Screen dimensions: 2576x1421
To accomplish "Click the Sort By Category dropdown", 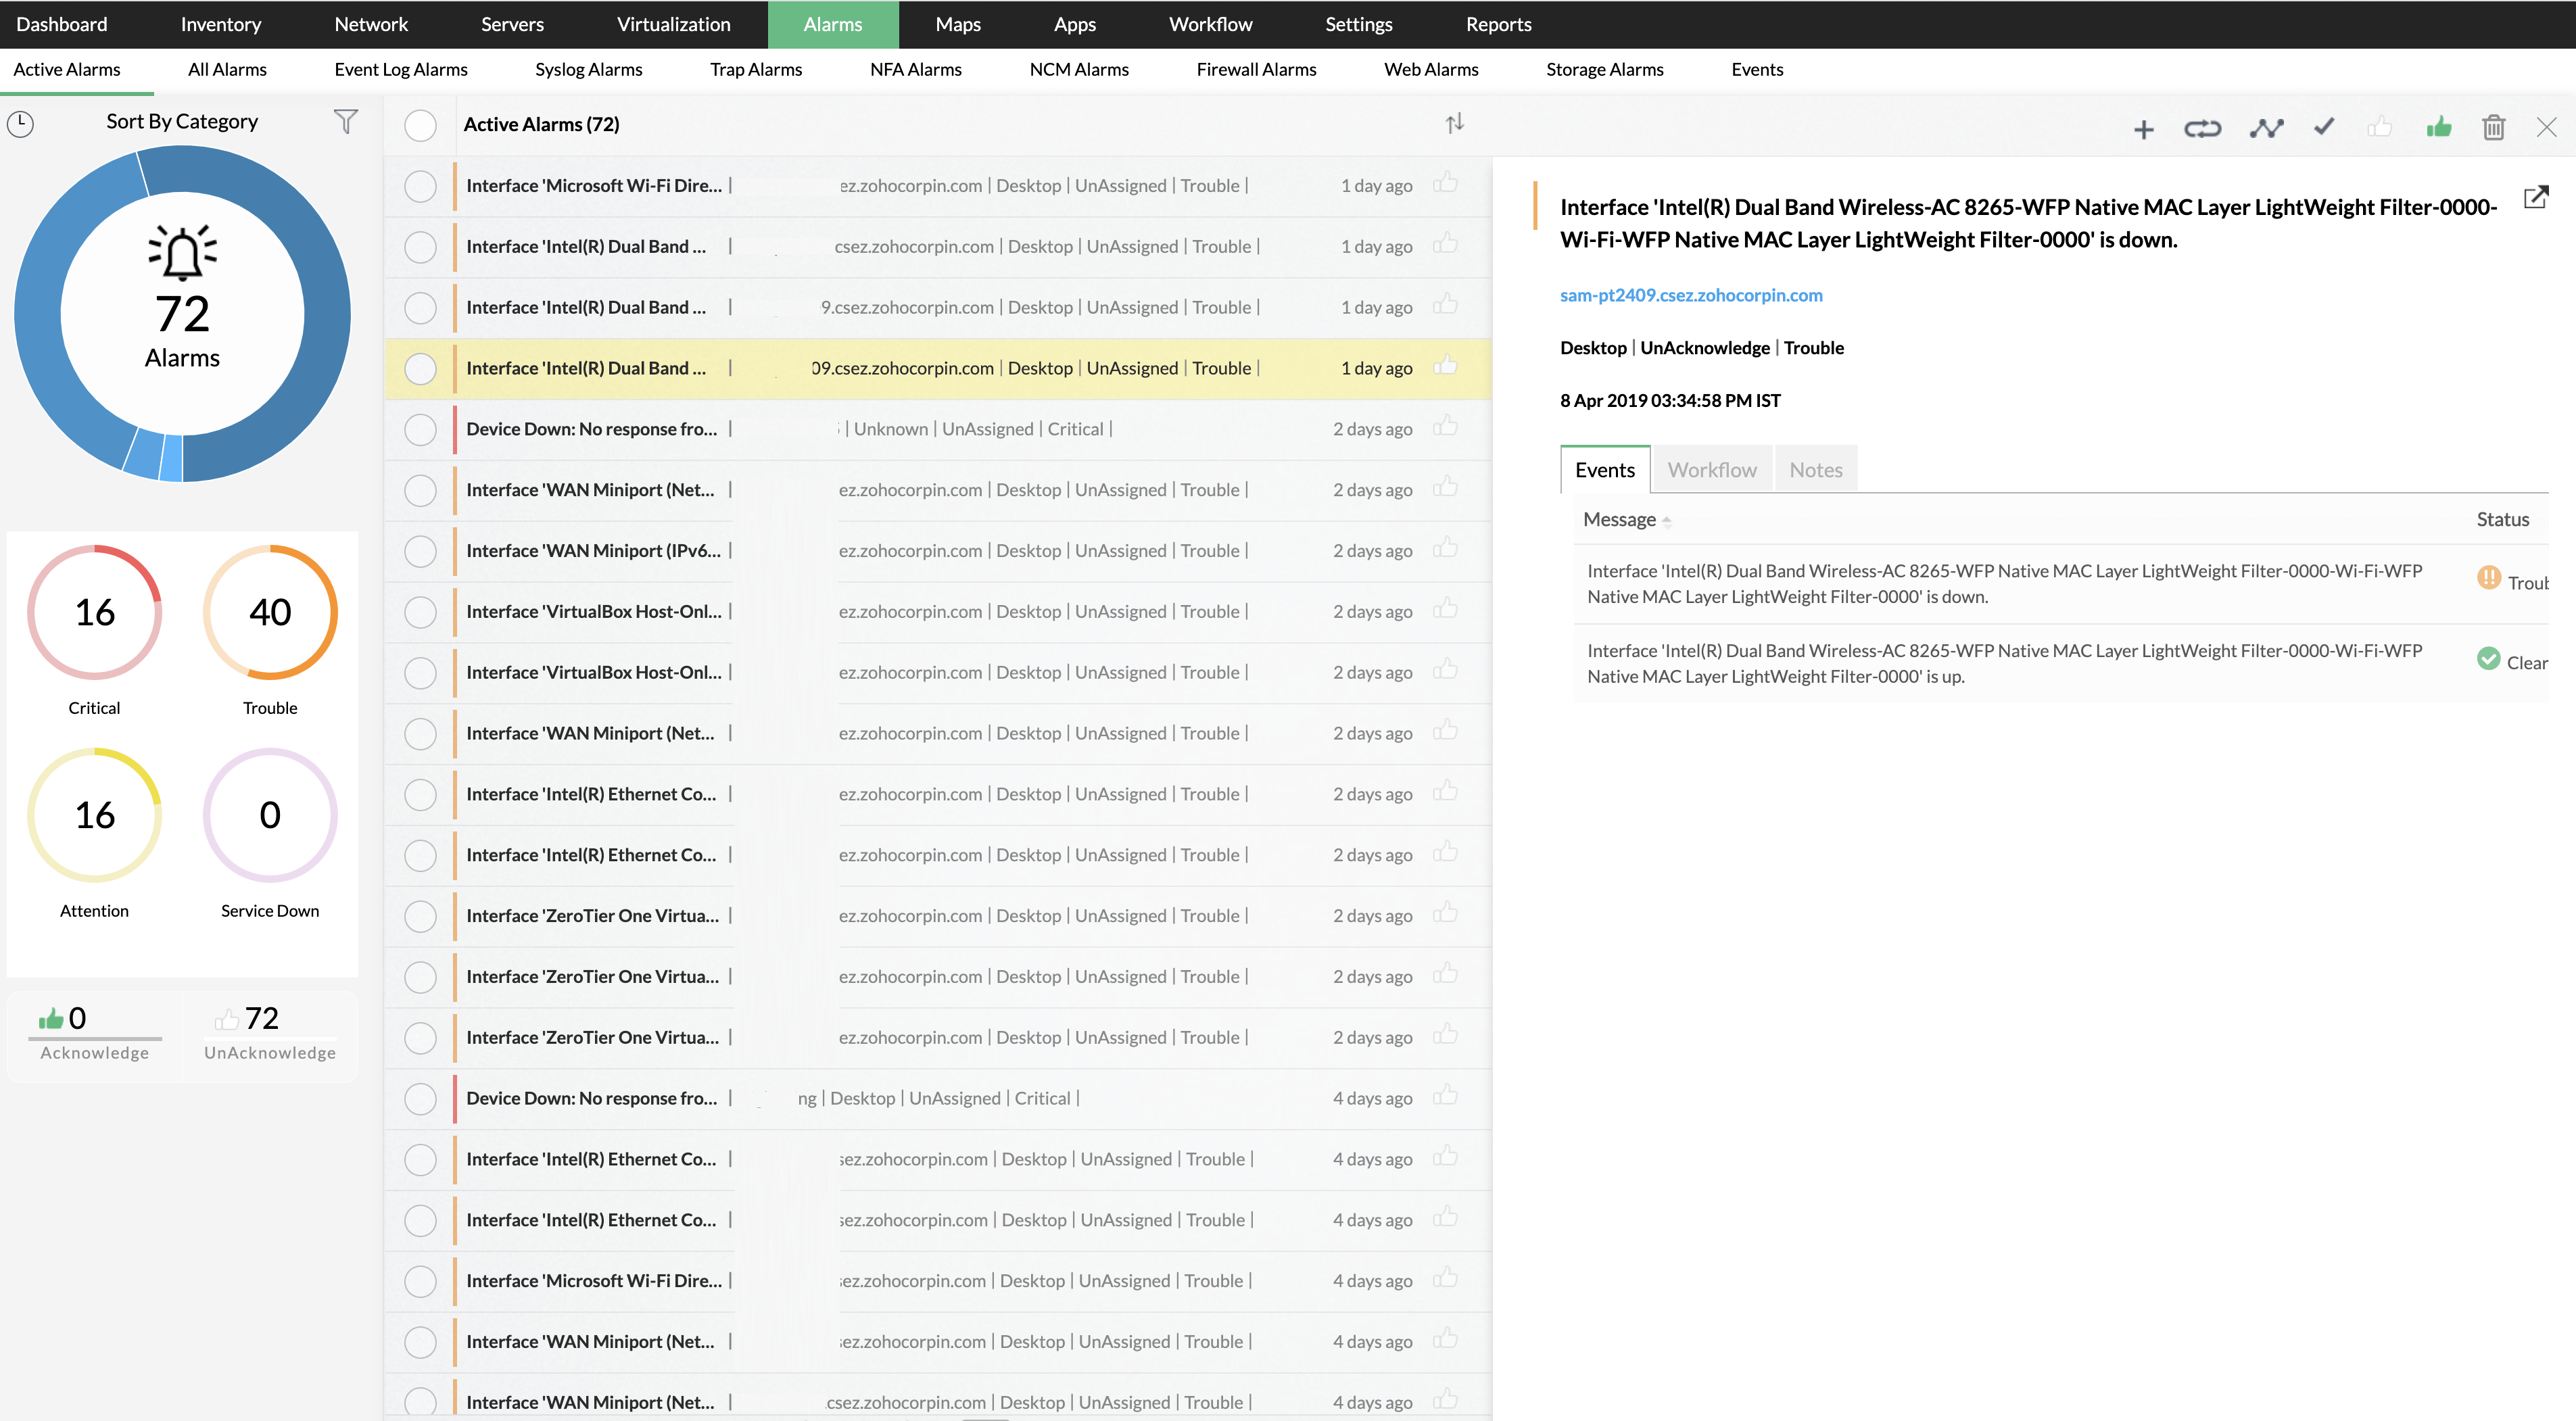I will [181, 122].
